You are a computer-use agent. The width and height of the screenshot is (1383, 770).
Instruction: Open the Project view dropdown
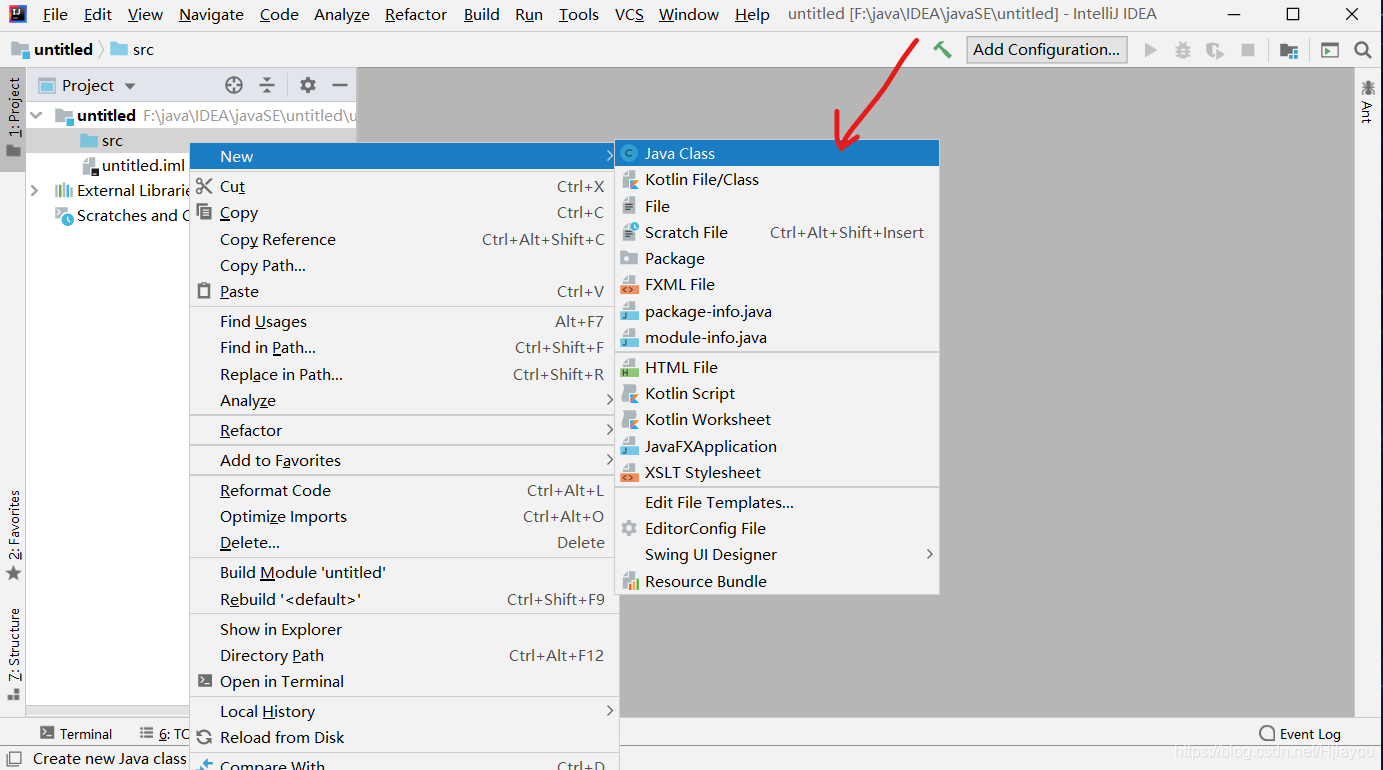(130, 86)
